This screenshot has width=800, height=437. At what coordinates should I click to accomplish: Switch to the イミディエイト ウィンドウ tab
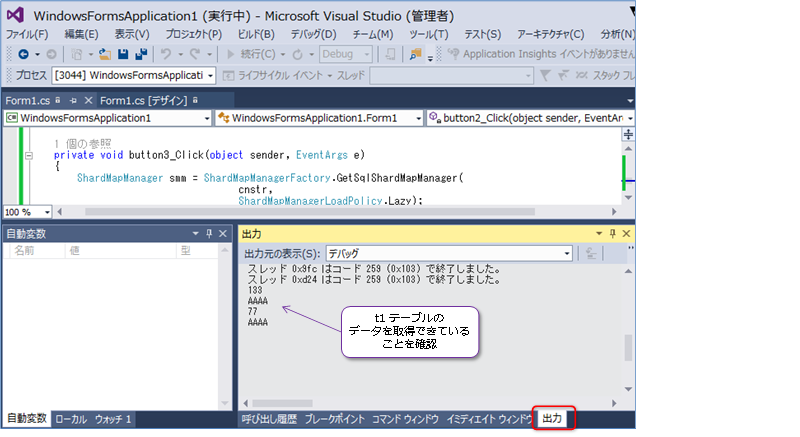click(489, 419)
